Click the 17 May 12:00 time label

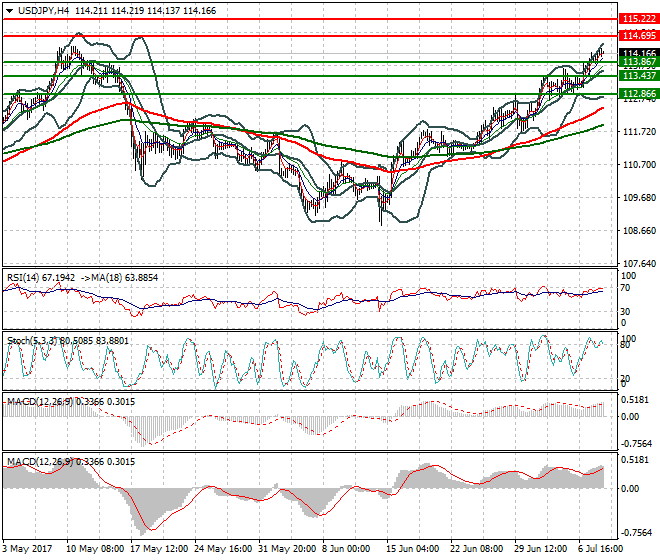click(x=159, y=549)
